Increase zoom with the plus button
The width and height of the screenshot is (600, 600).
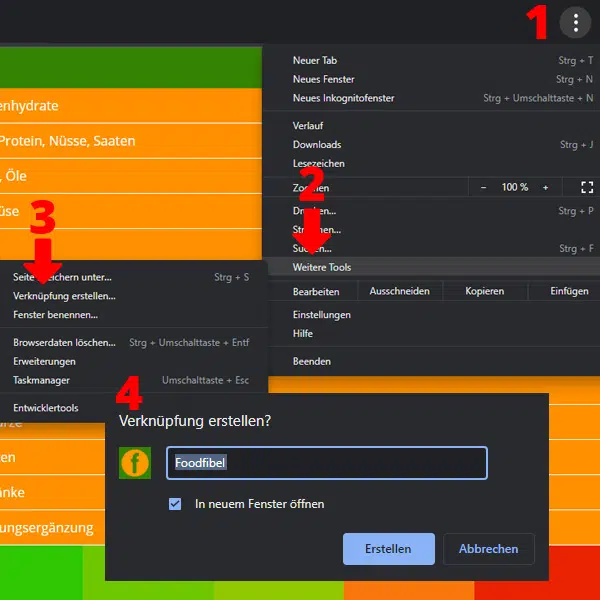point(545,187)
